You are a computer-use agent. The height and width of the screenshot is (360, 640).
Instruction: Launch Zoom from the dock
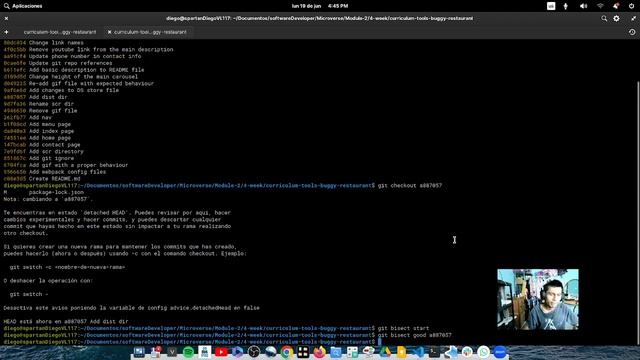[x=500, y=352]
